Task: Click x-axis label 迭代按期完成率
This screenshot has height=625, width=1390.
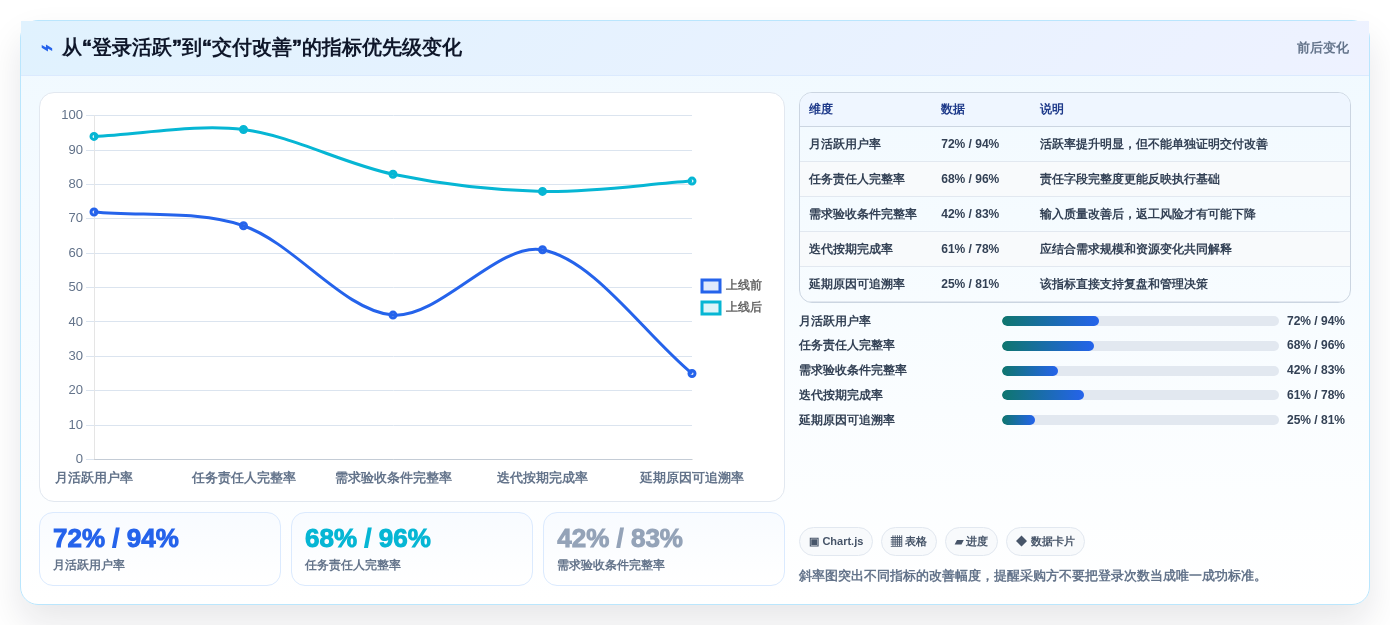Action: [x=542, y=478]
